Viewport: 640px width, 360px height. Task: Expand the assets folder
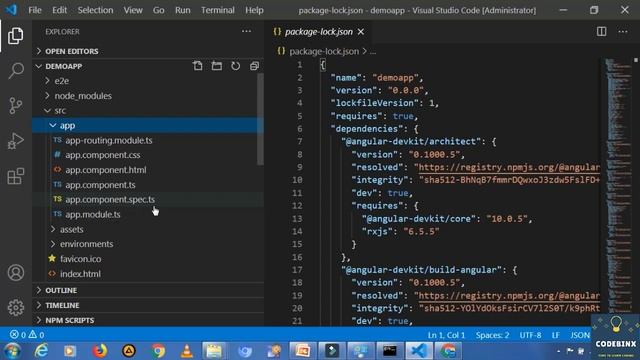click(148, 229)
